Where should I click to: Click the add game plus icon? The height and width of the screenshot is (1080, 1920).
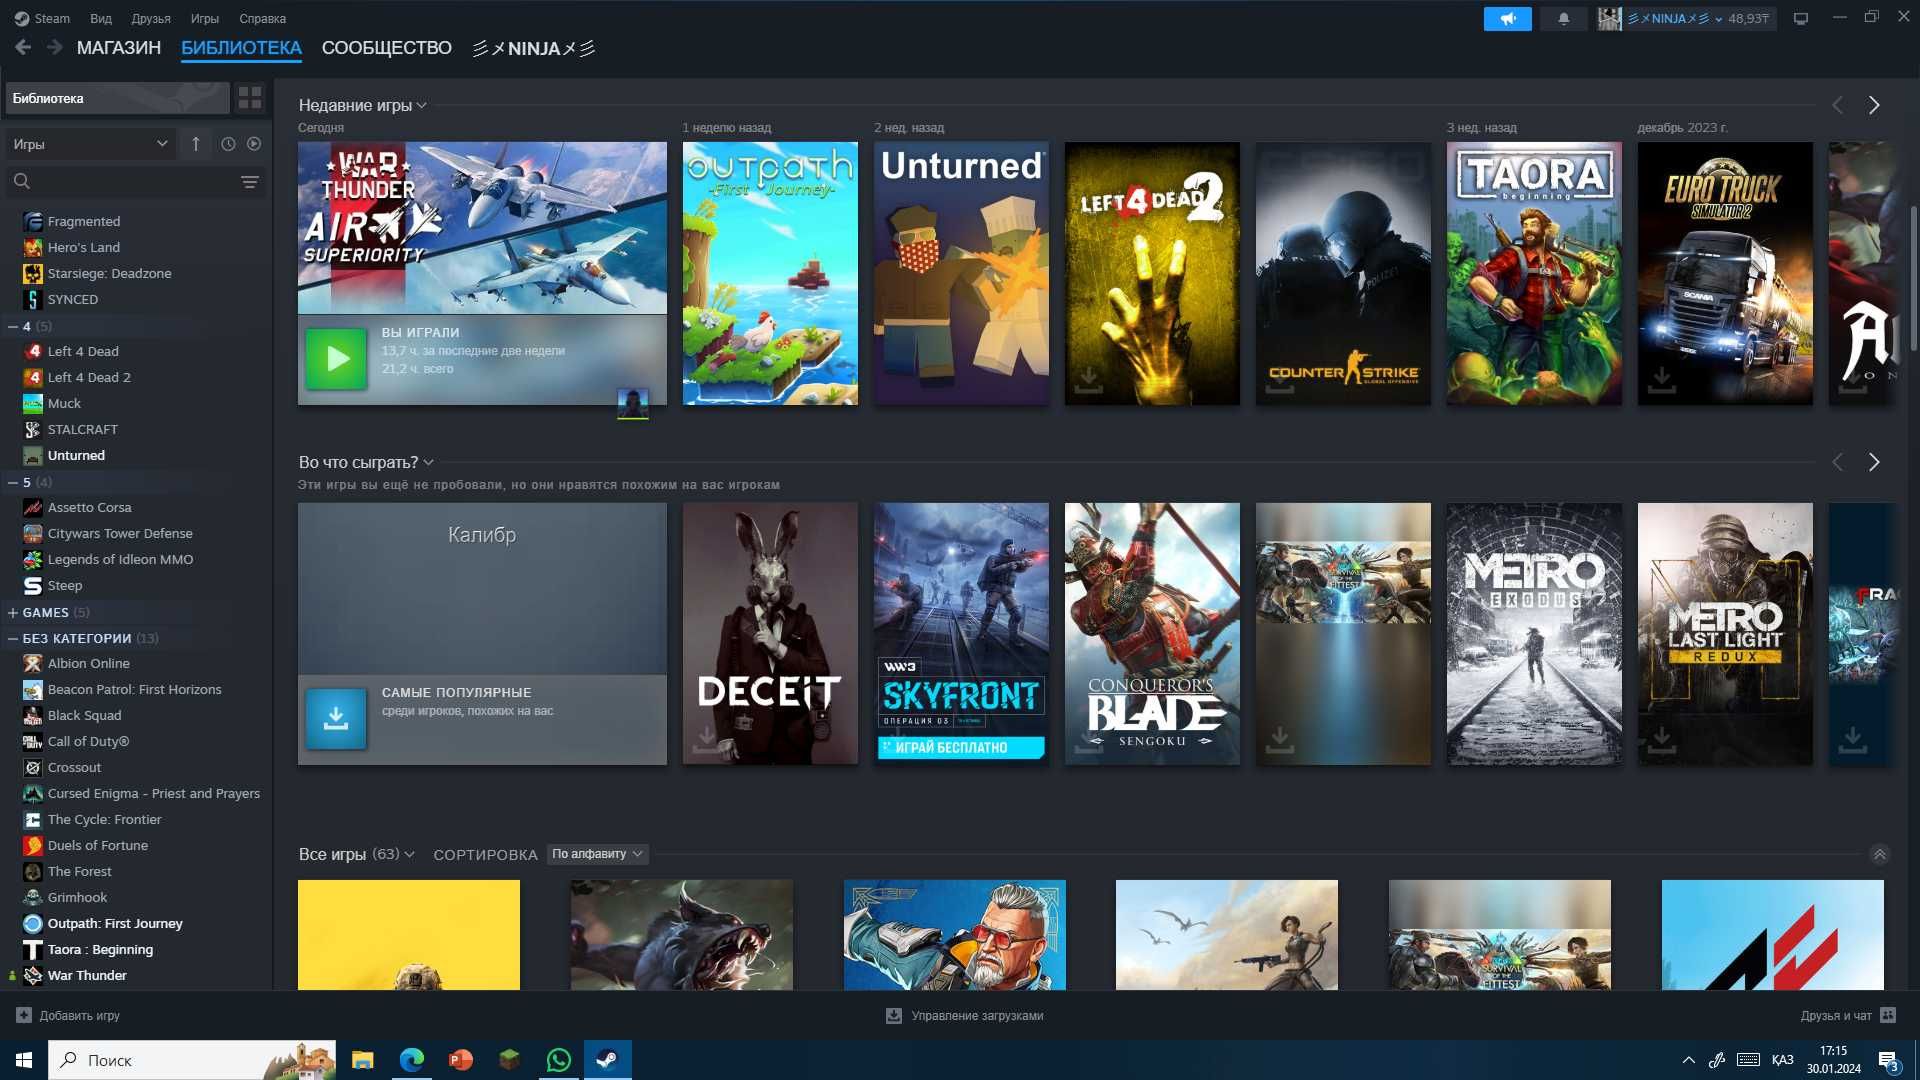click(24, 1015)
